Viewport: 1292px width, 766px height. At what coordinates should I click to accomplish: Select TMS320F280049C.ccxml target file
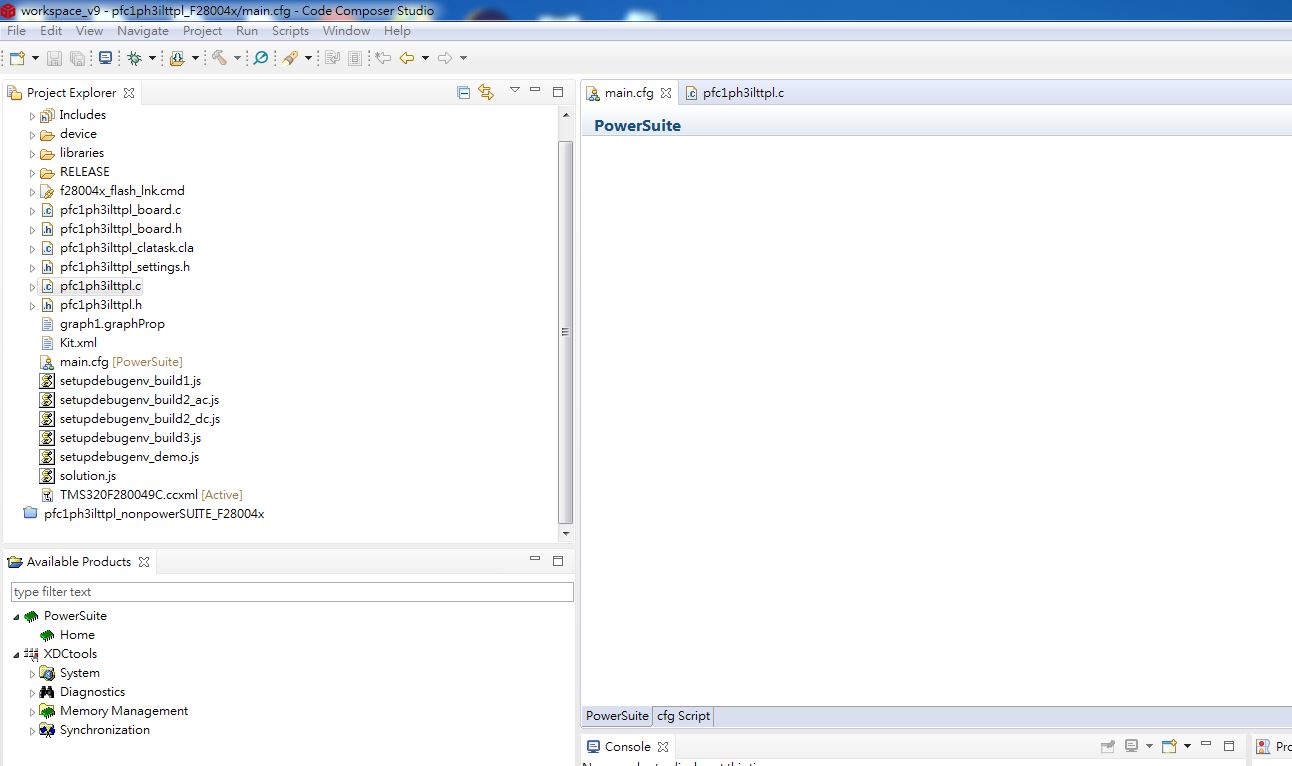click(150, 495)
